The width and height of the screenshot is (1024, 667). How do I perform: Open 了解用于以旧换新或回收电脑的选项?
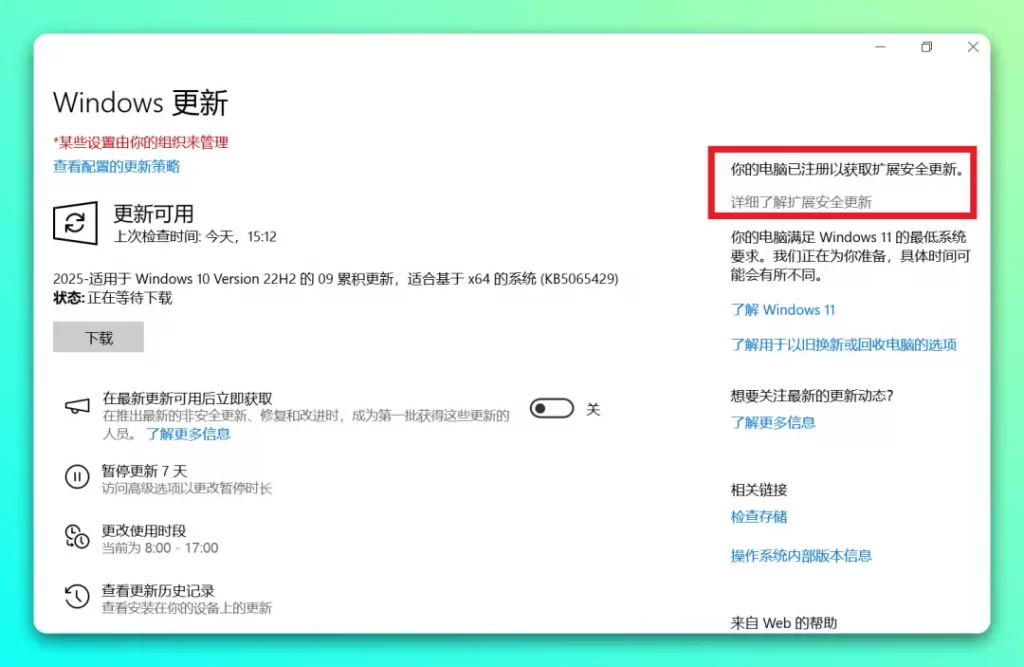(847, 343)
